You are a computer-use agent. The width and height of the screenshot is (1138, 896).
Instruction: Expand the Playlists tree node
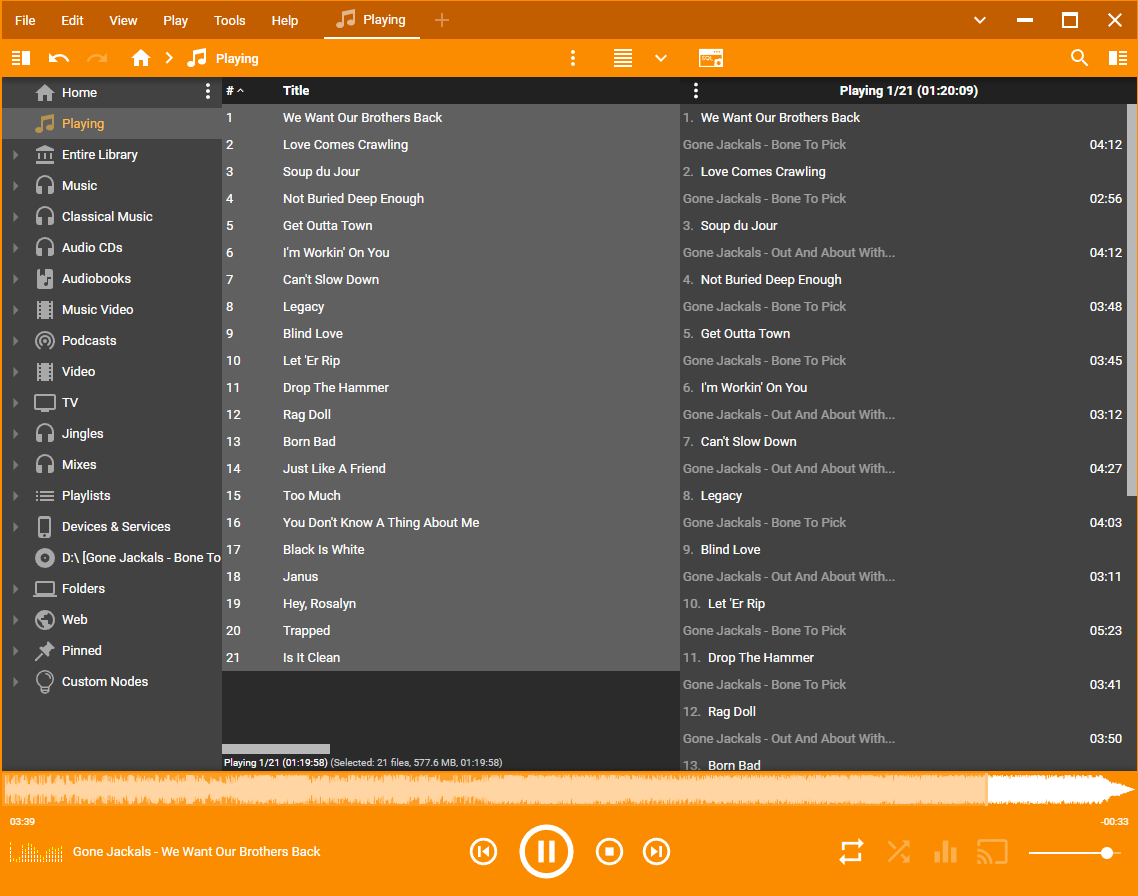point(15,496)
